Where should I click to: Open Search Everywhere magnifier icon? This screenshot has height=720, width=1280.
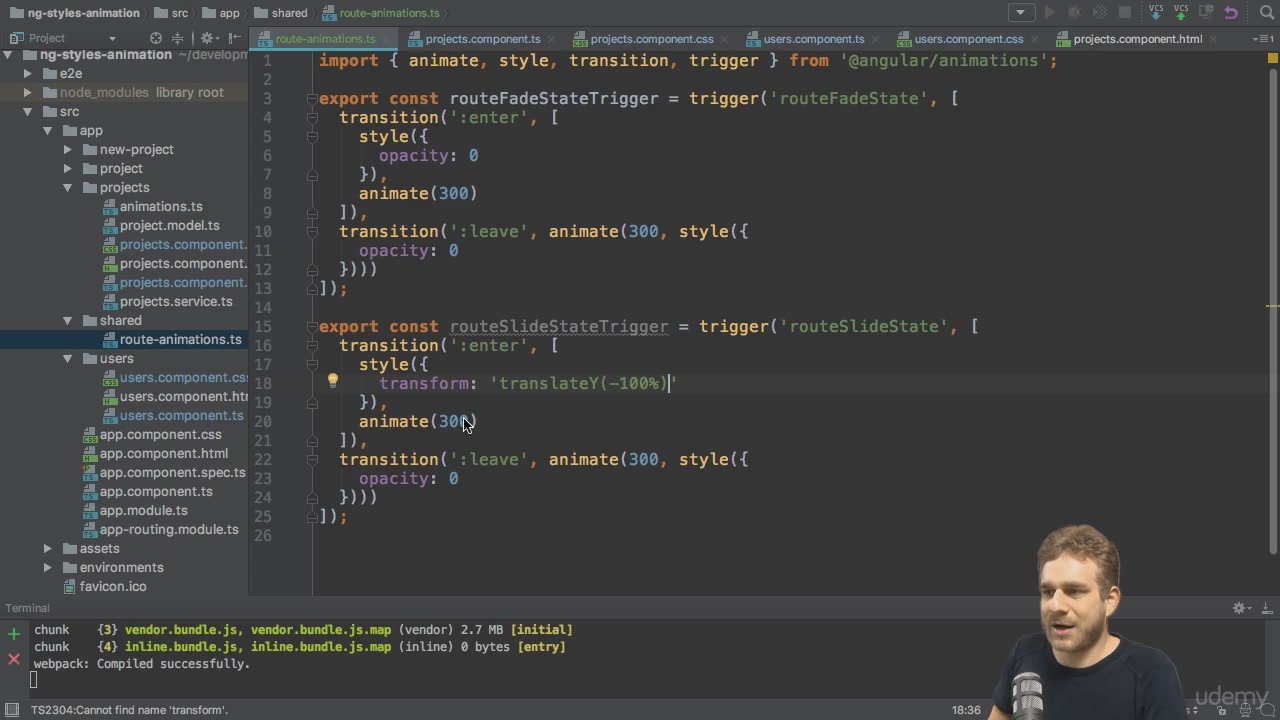click(x=1265, y=13)
